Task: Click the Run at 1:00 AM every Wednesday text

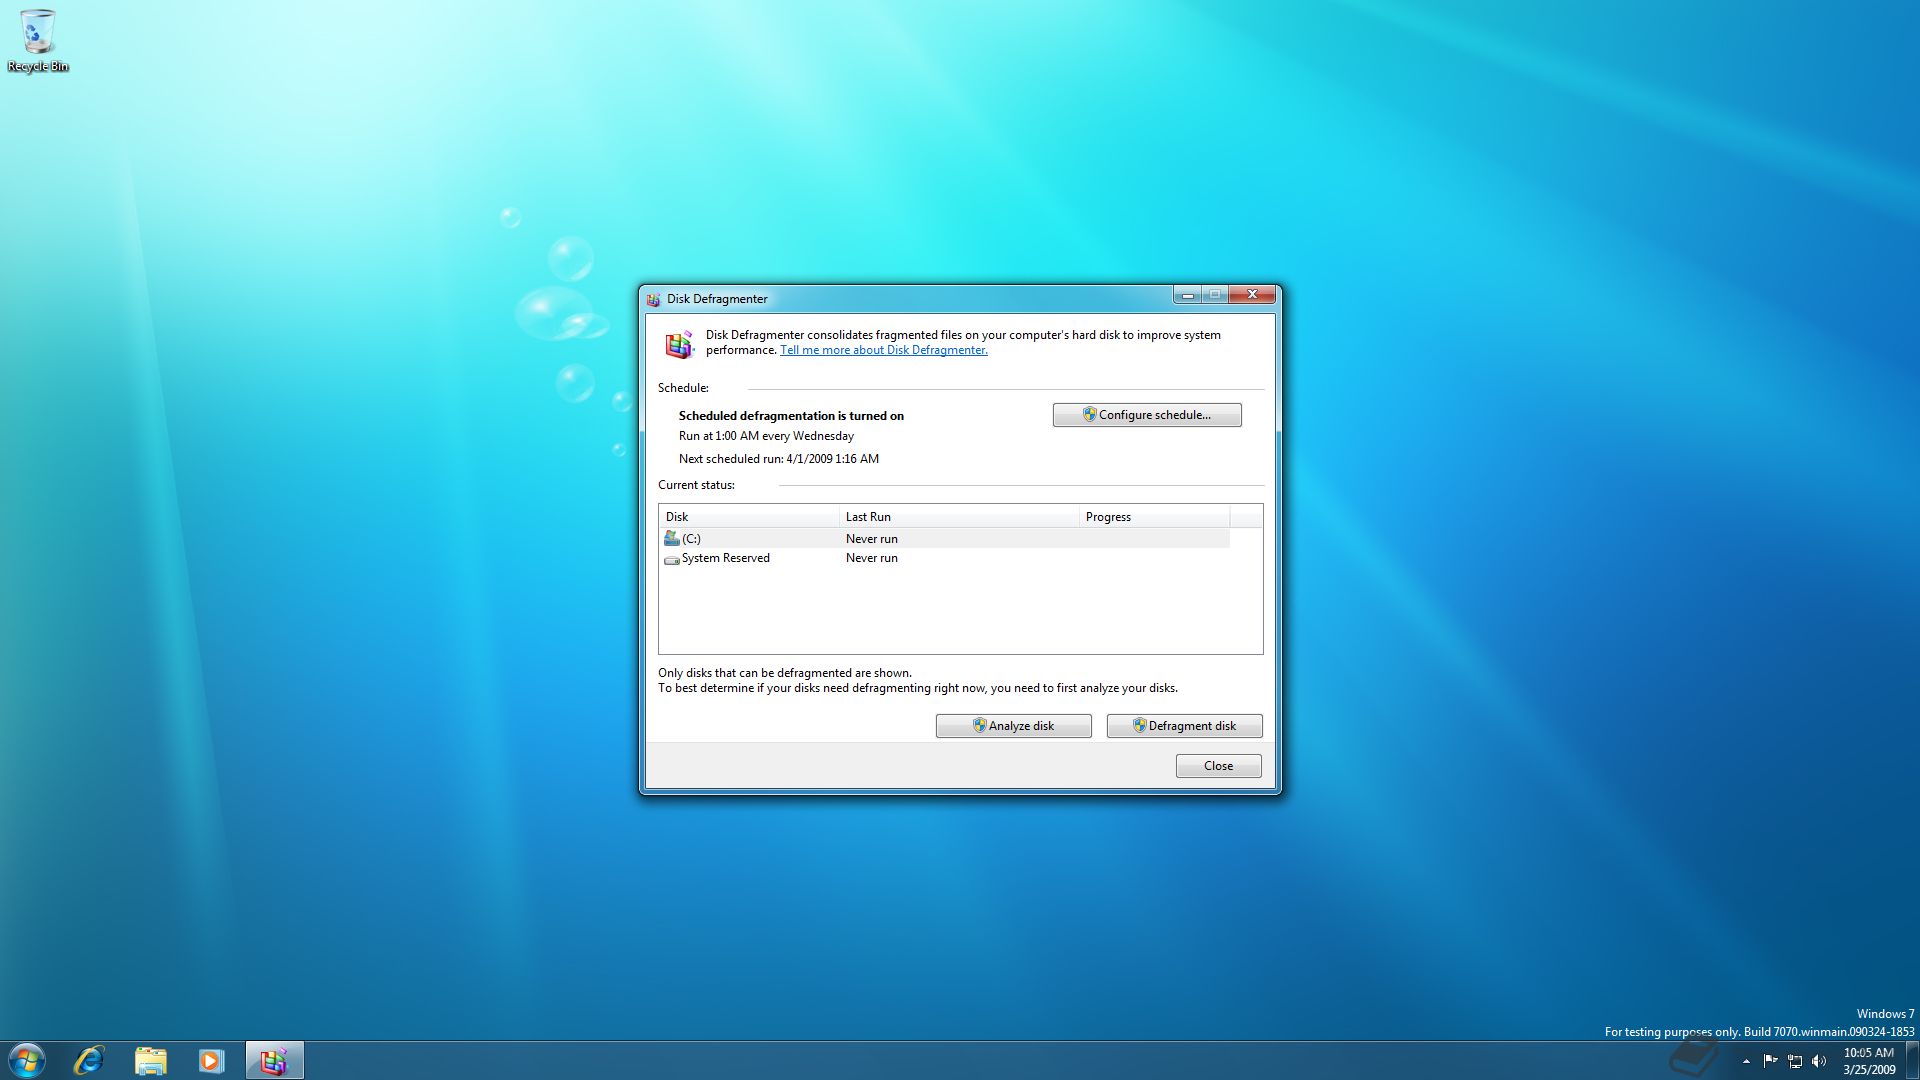Action: 766,436
